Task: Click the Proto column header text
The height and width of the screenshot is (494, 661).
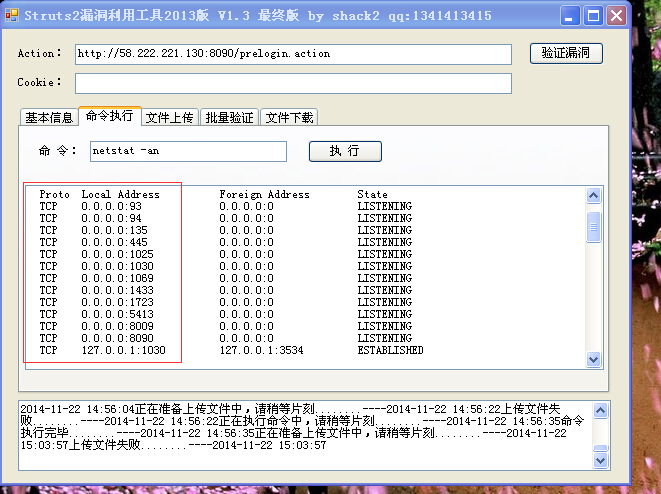Action: tap(54, 194)
